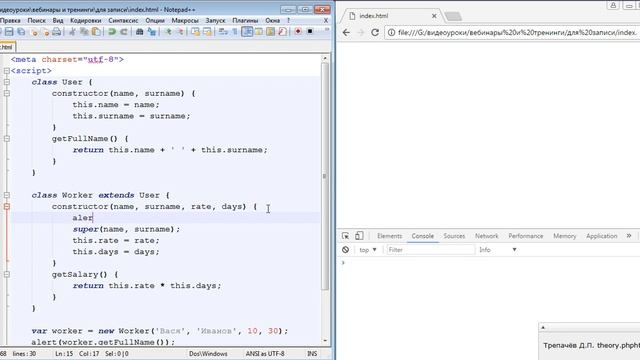Toggle Show All Characters pilcrow icon
The width and height of the screenshot is (640, 360).
pyautogui.click(x=235, y=31)
